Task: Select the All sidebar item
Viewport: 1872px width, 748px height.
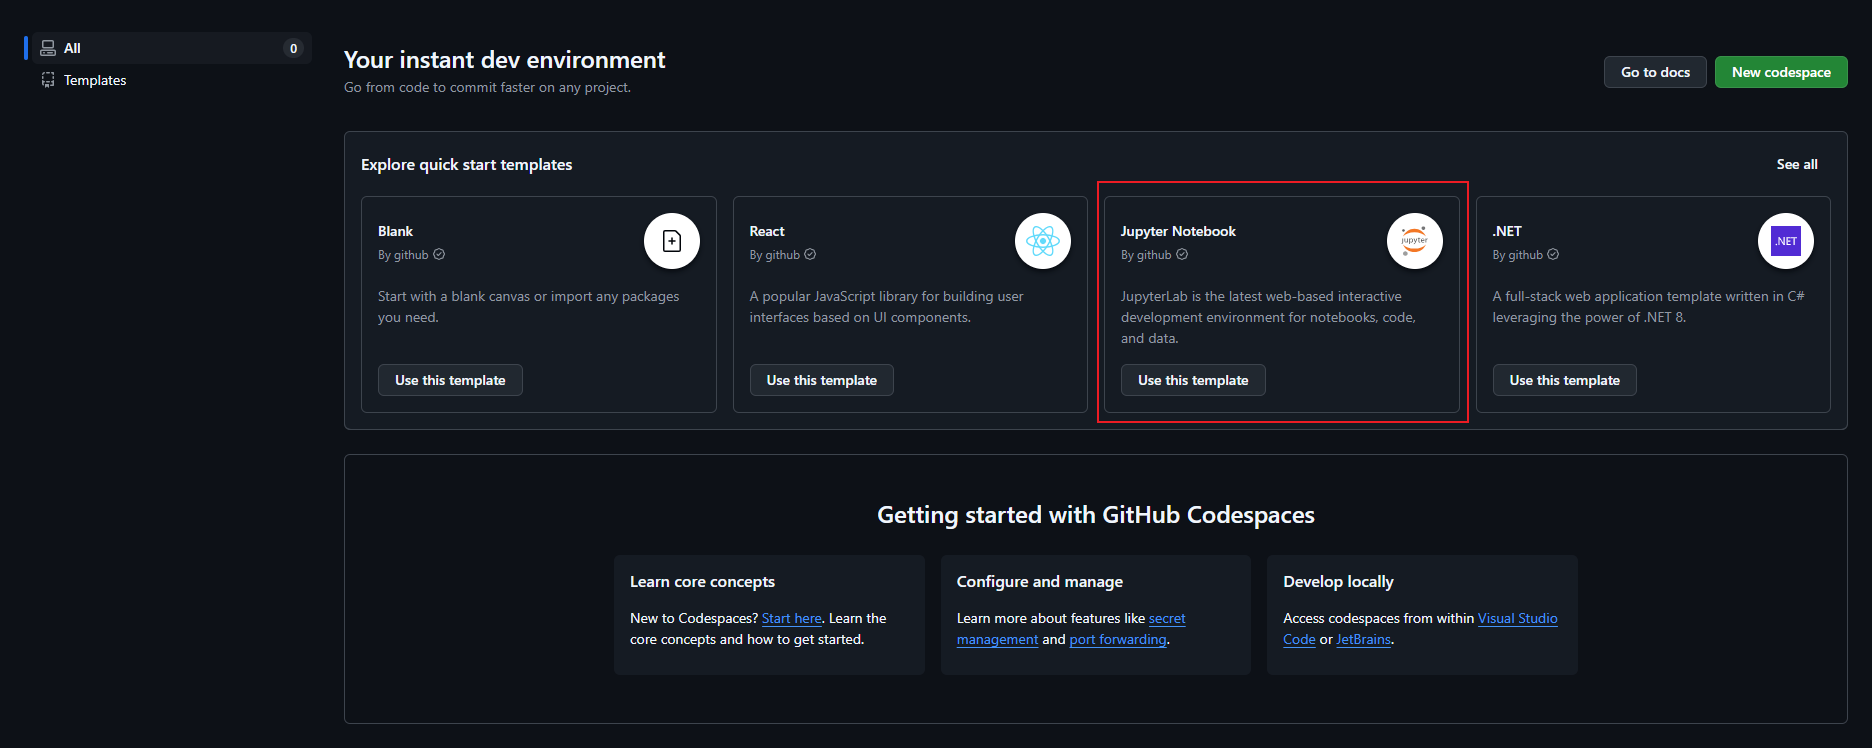Action: tap(172, 48)
